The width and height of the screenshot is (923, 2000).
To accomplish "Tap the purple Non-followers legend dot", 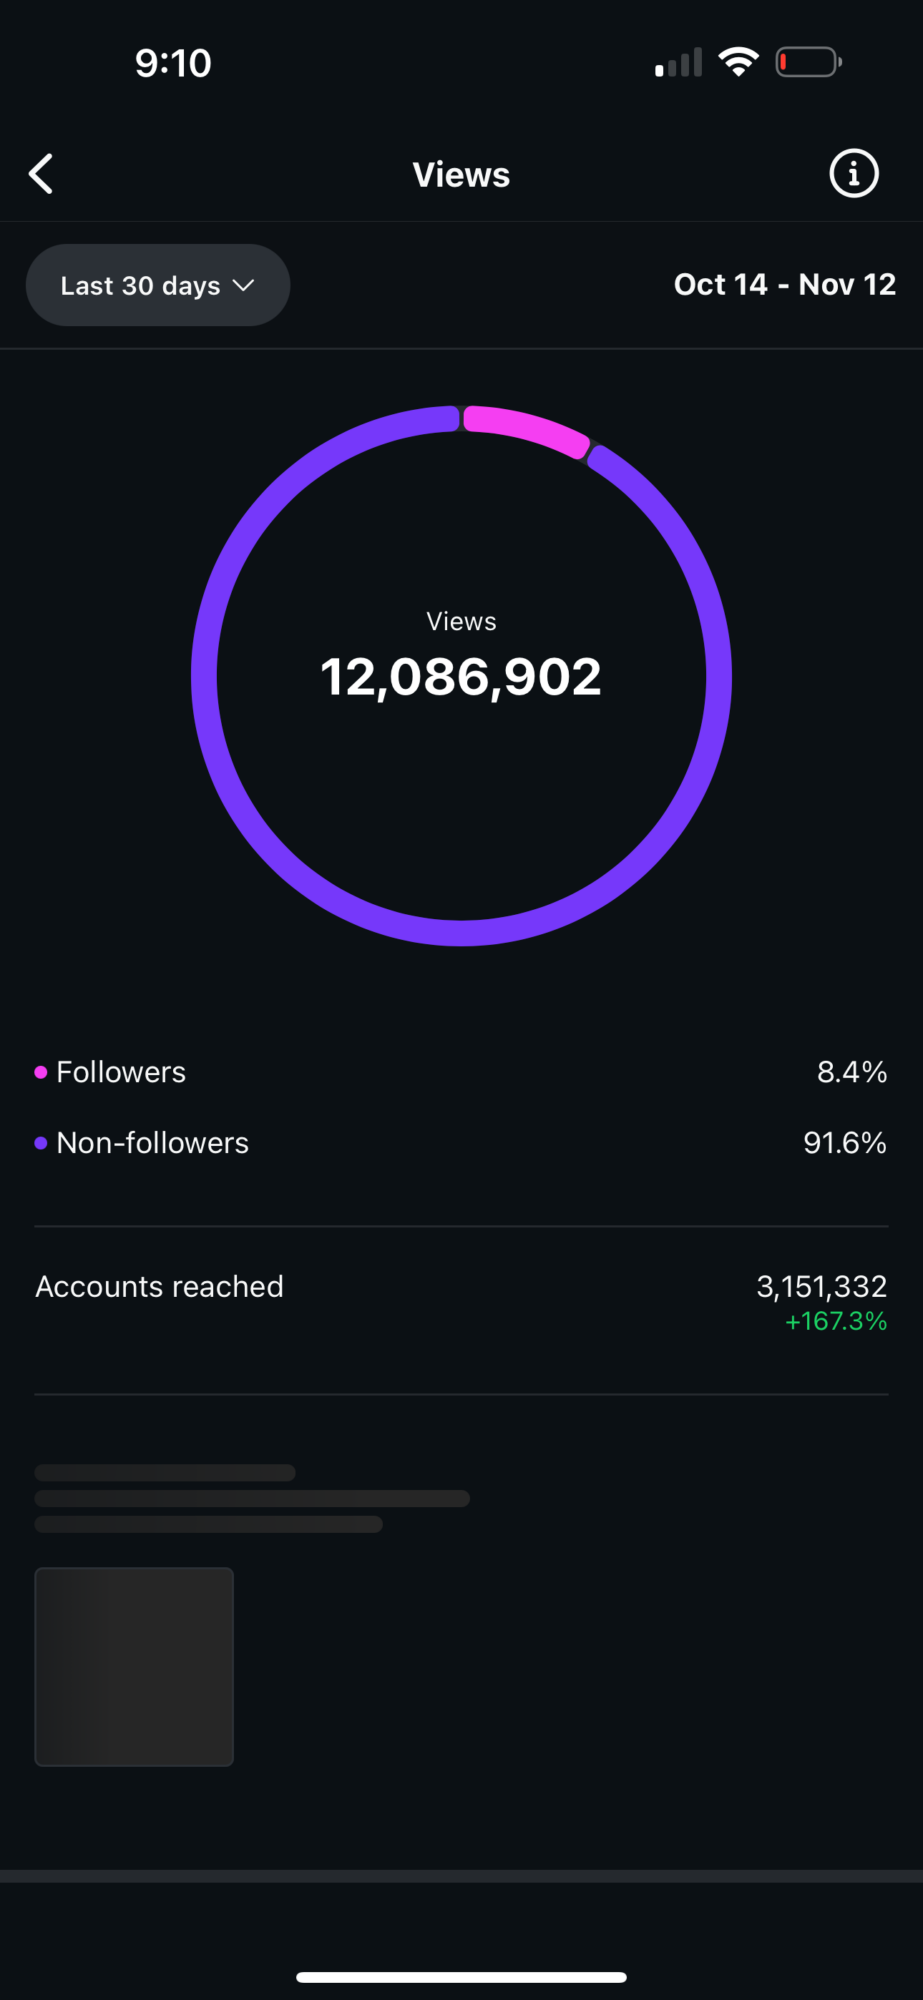I will 41,1143.
